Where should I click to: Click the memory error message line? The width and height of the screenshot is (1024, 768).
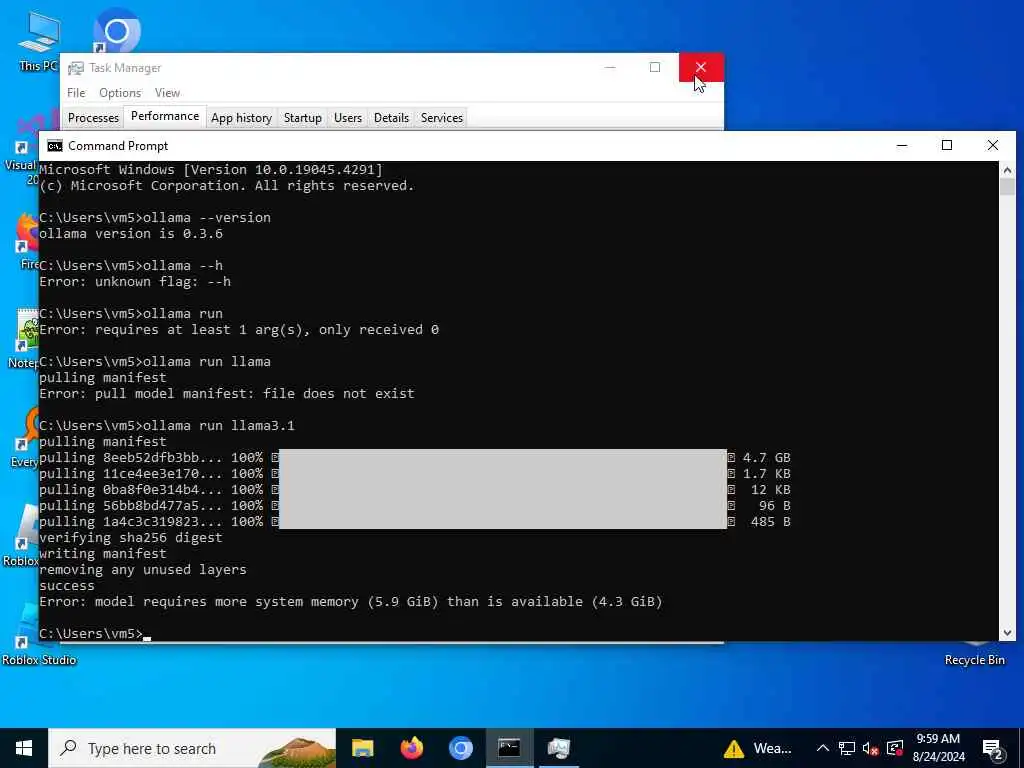[351, 601]
